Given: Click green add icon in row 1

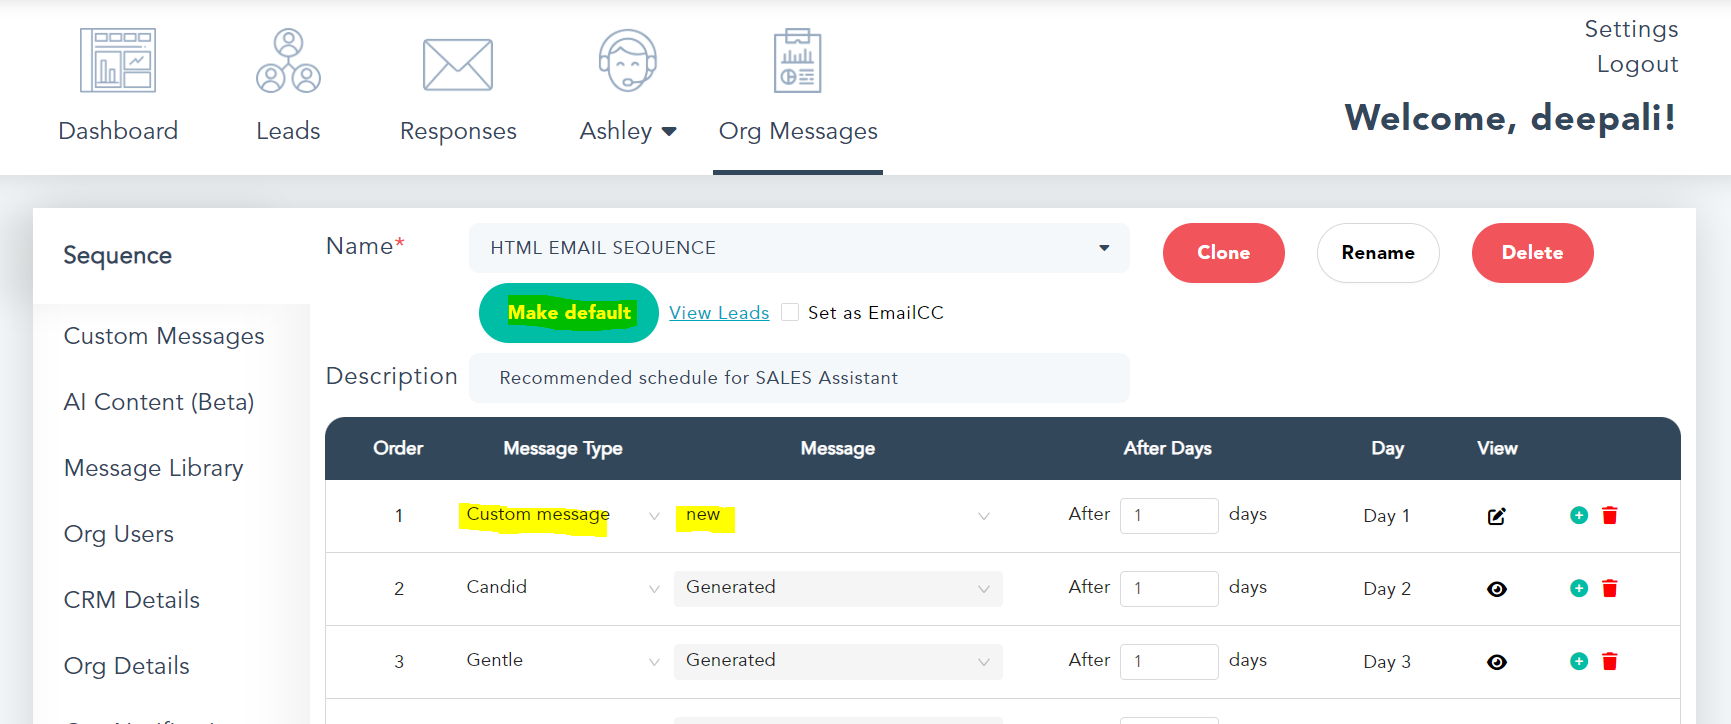Looking at the screenshot, I should 1578,515.
